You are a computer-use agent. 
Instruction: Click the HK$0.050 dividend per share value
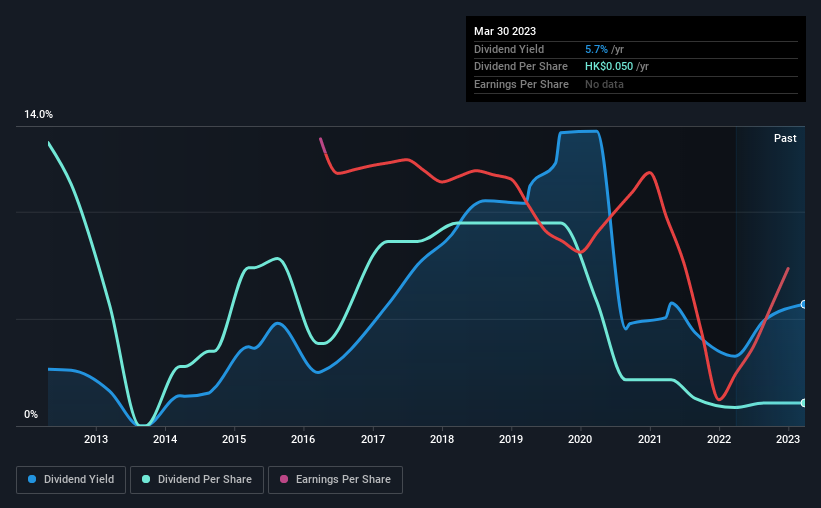tap(609, 67)
